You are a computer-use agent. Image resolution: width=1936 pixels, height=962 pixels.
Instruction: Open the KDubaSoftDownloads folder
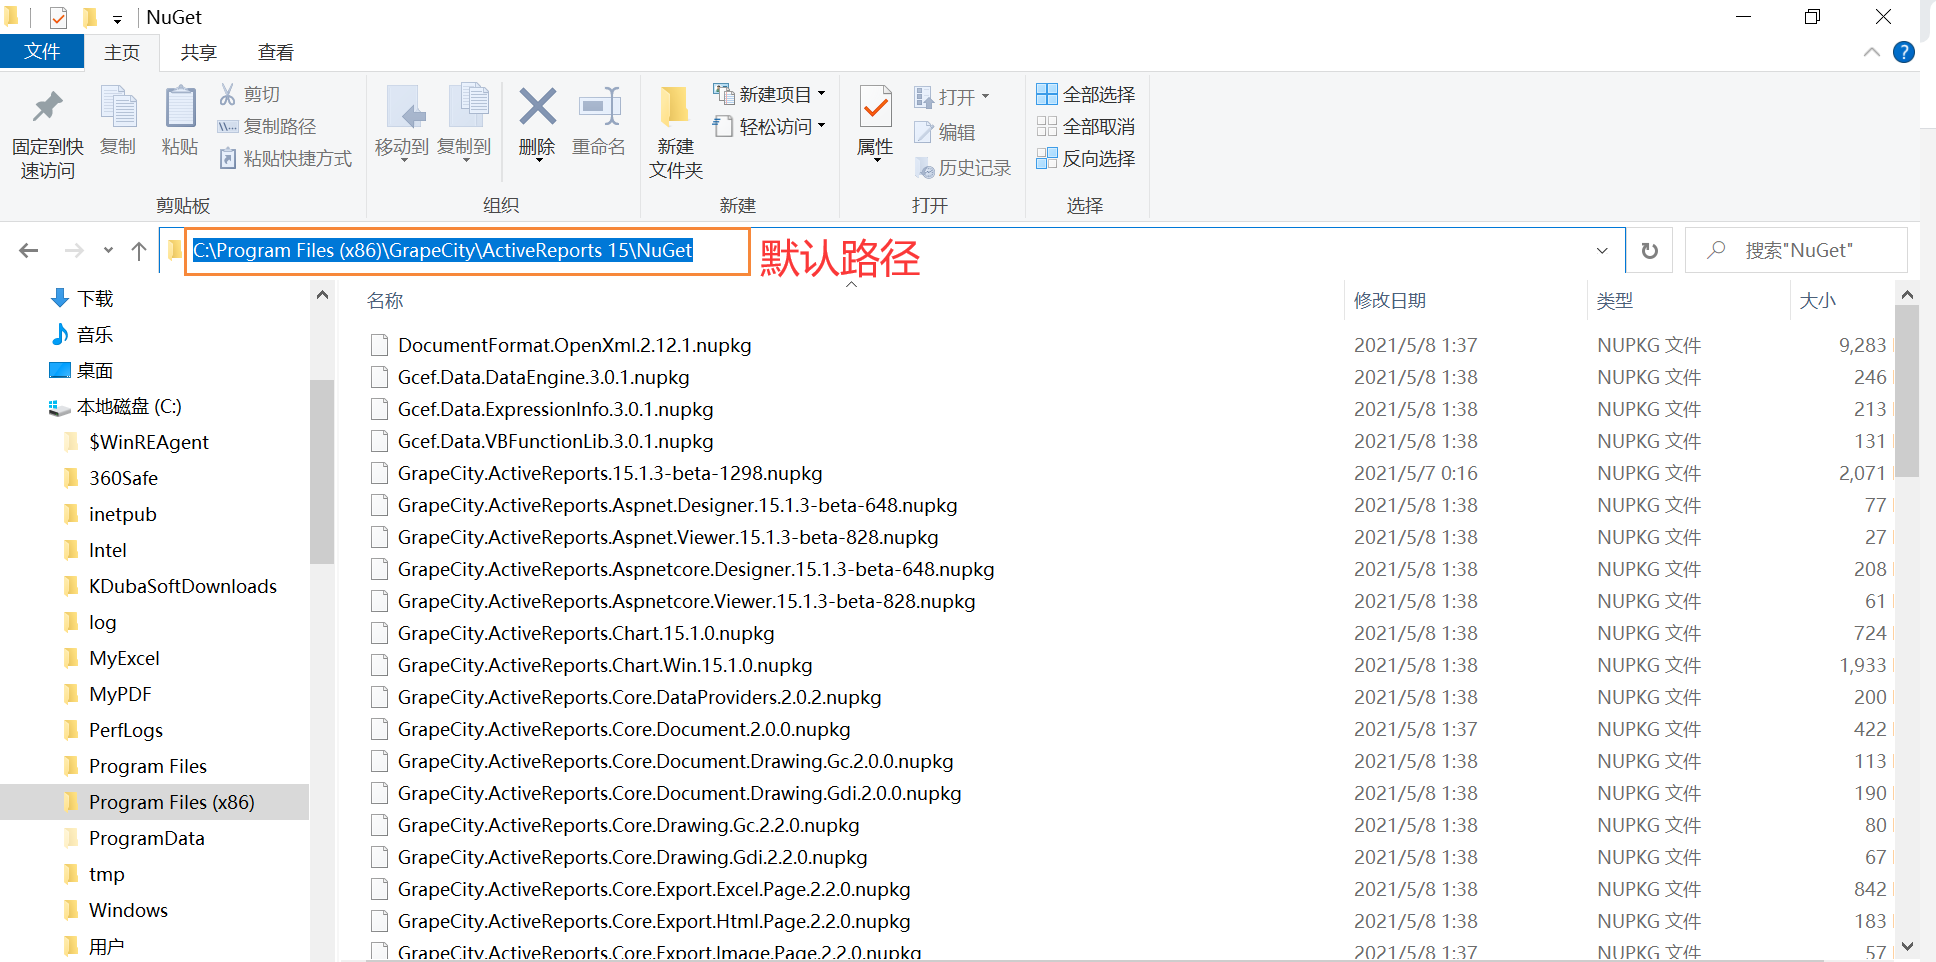point(182,586)
